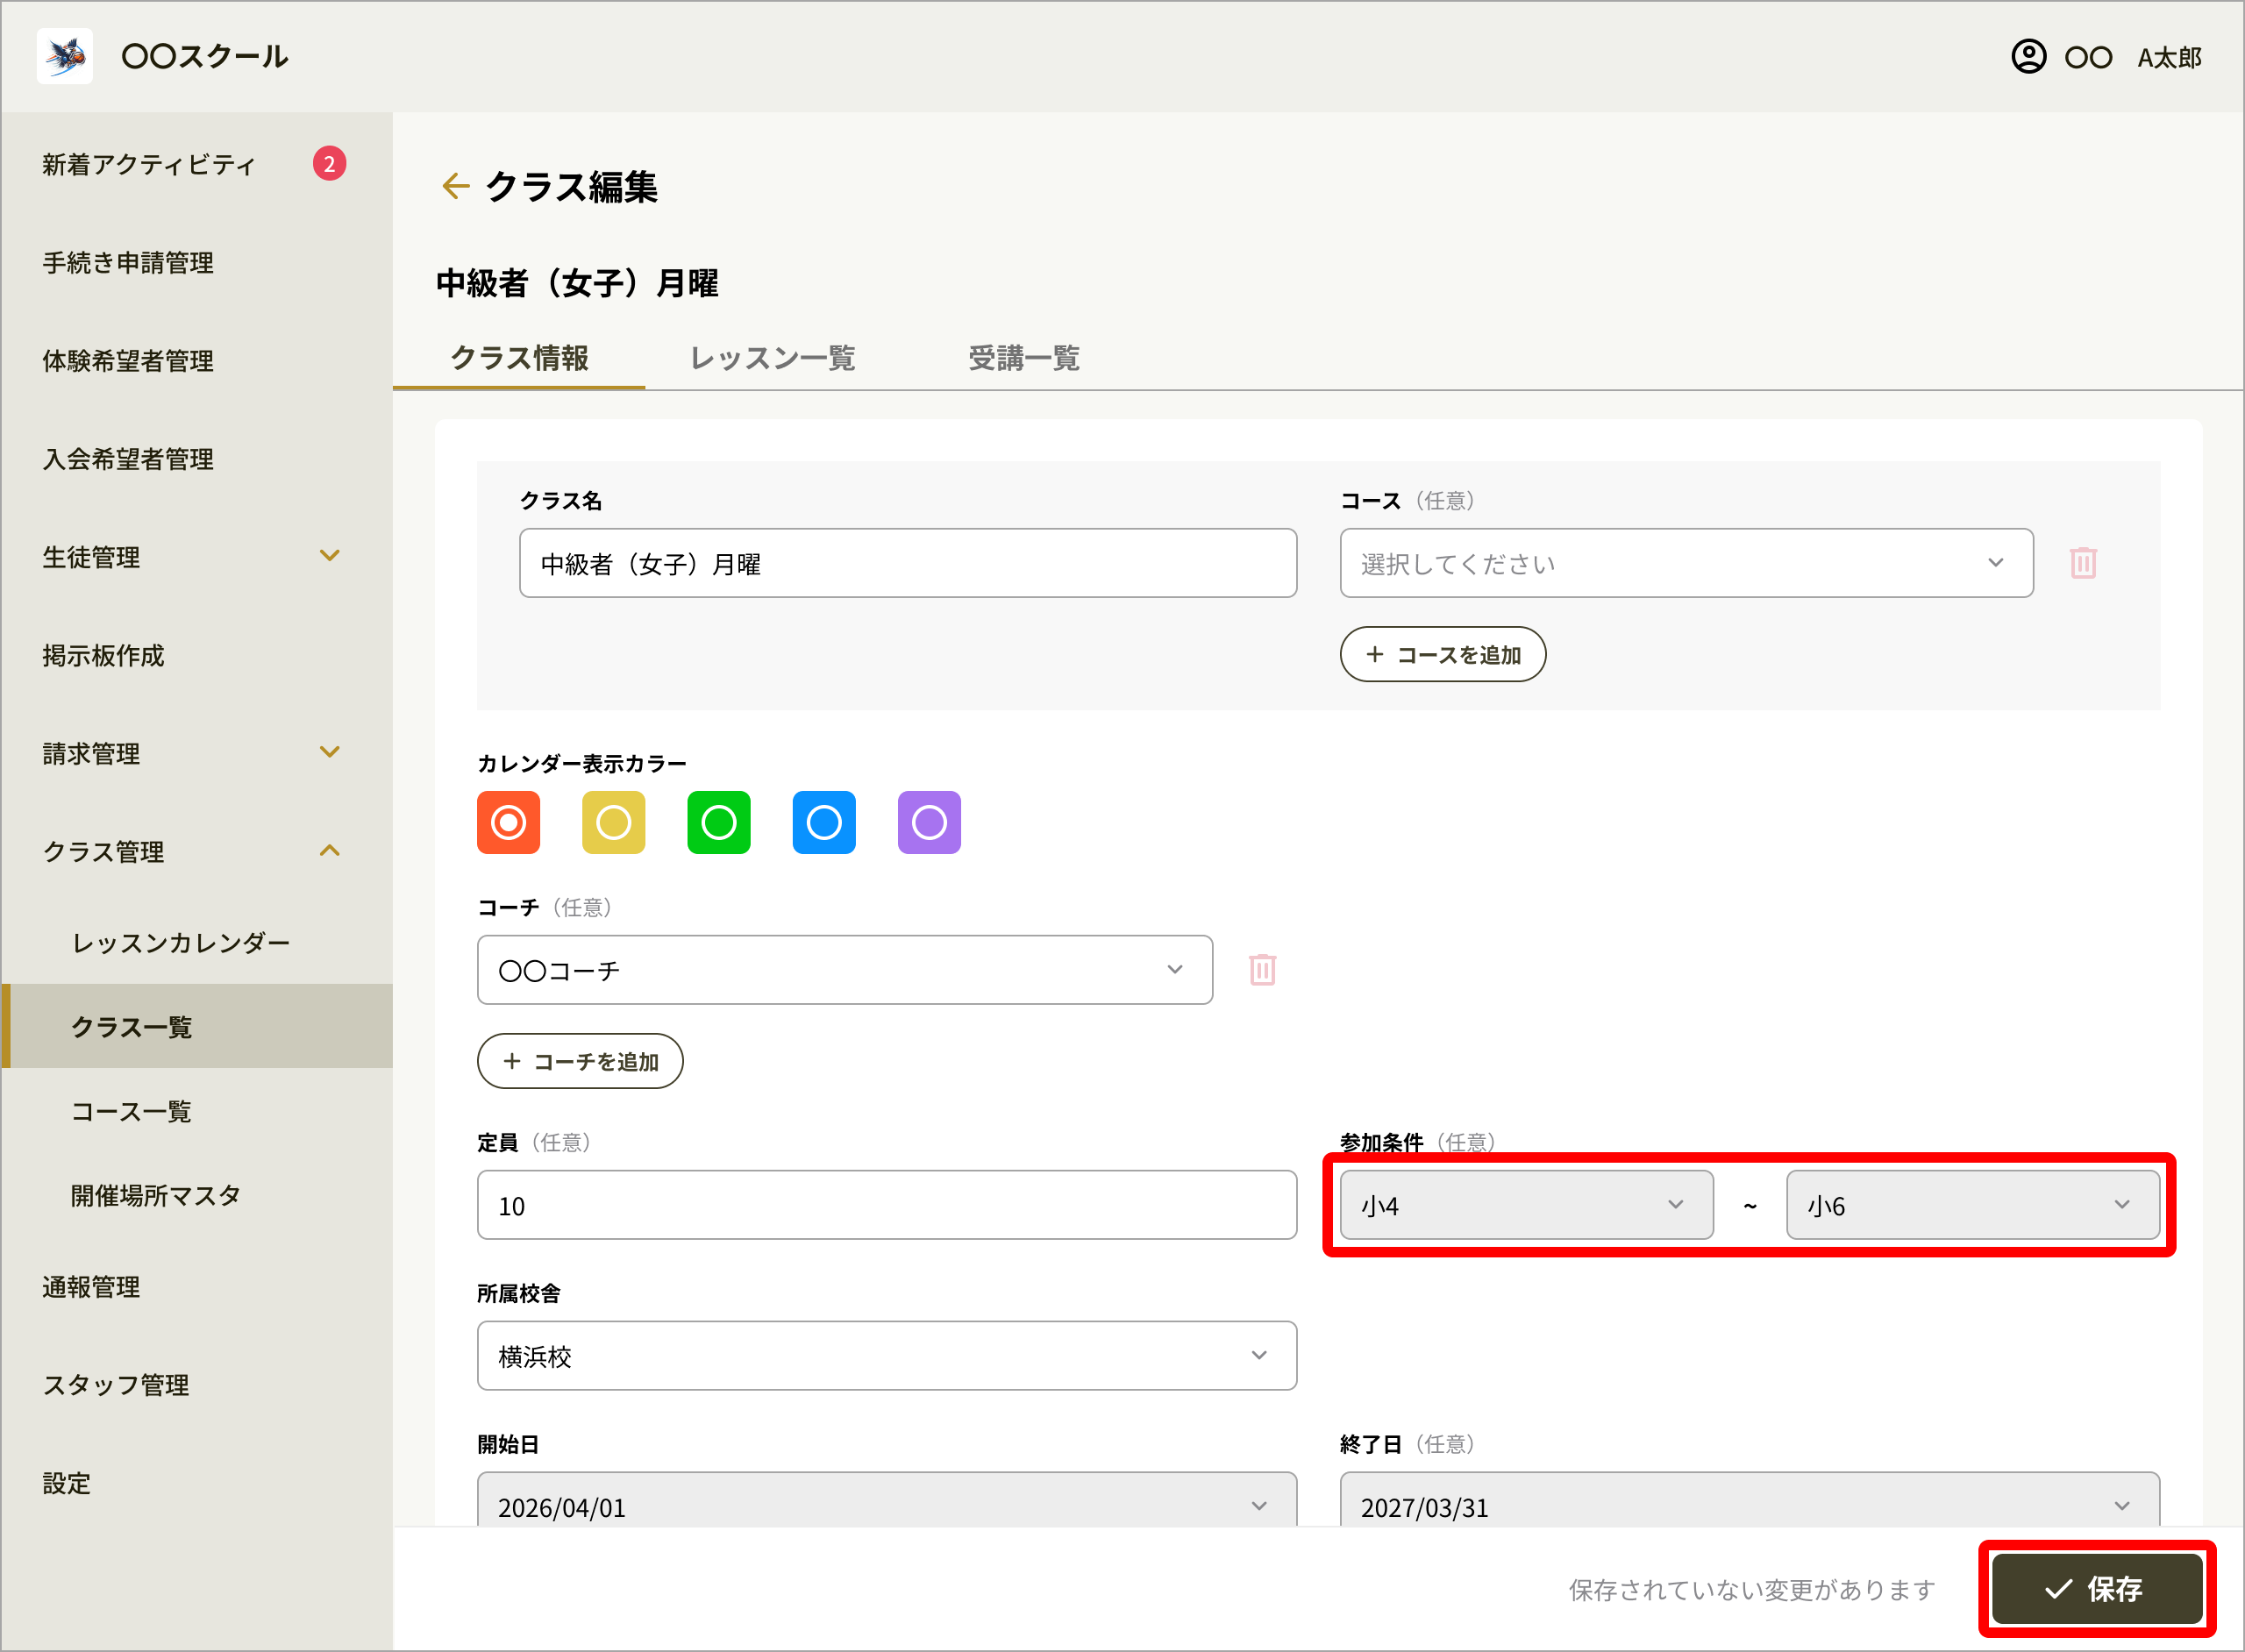Click the back arrow beside クラス編集
The image size is (2245, 1652).
coord(455,186)
